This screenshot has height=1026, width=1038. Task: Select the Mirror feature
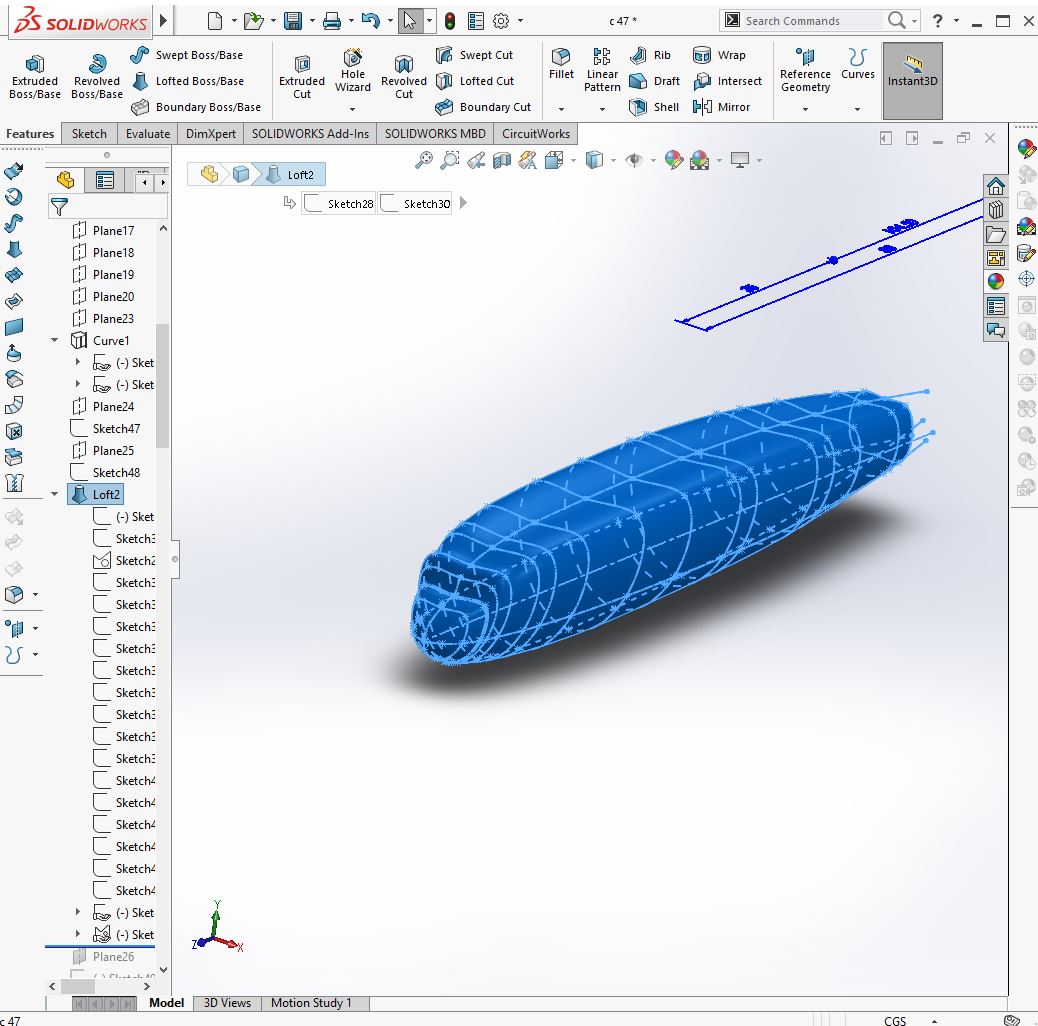pyautogui.click(x=722, y=107)
